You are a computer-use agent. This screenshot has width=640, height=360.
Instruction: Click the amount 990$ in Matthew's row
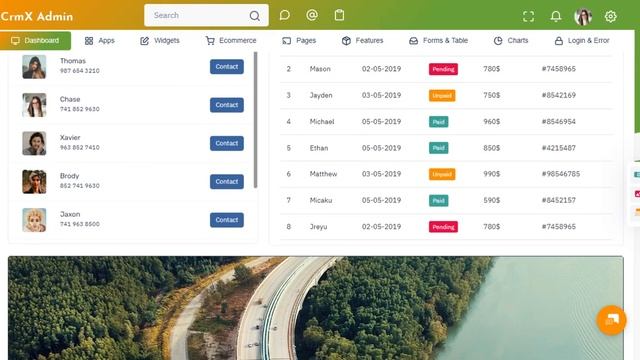[x=492, y=174]
